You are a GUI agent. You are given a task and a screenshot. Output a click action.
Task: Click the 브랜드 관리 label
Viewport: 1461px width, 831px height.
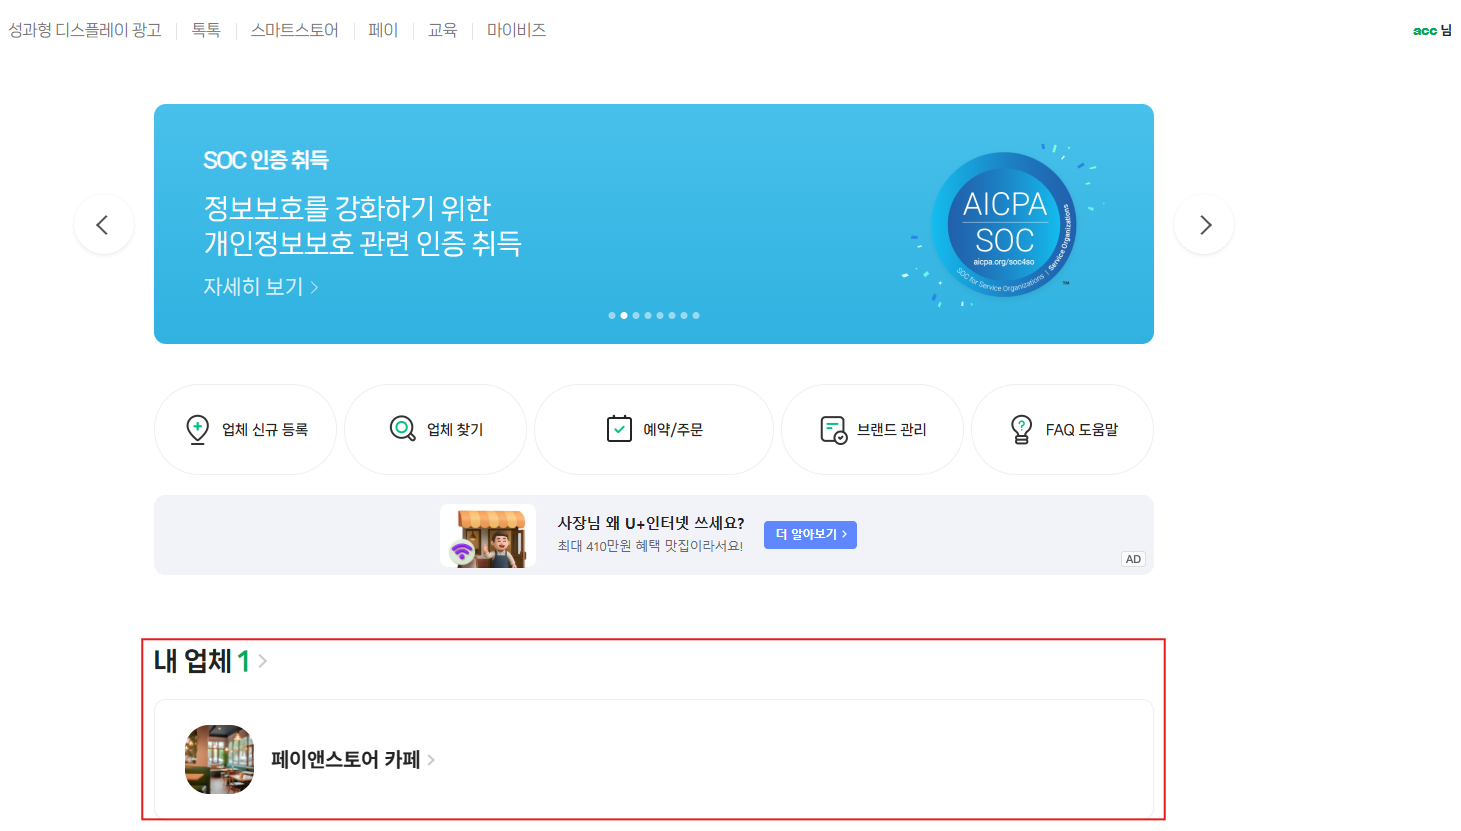892,429
